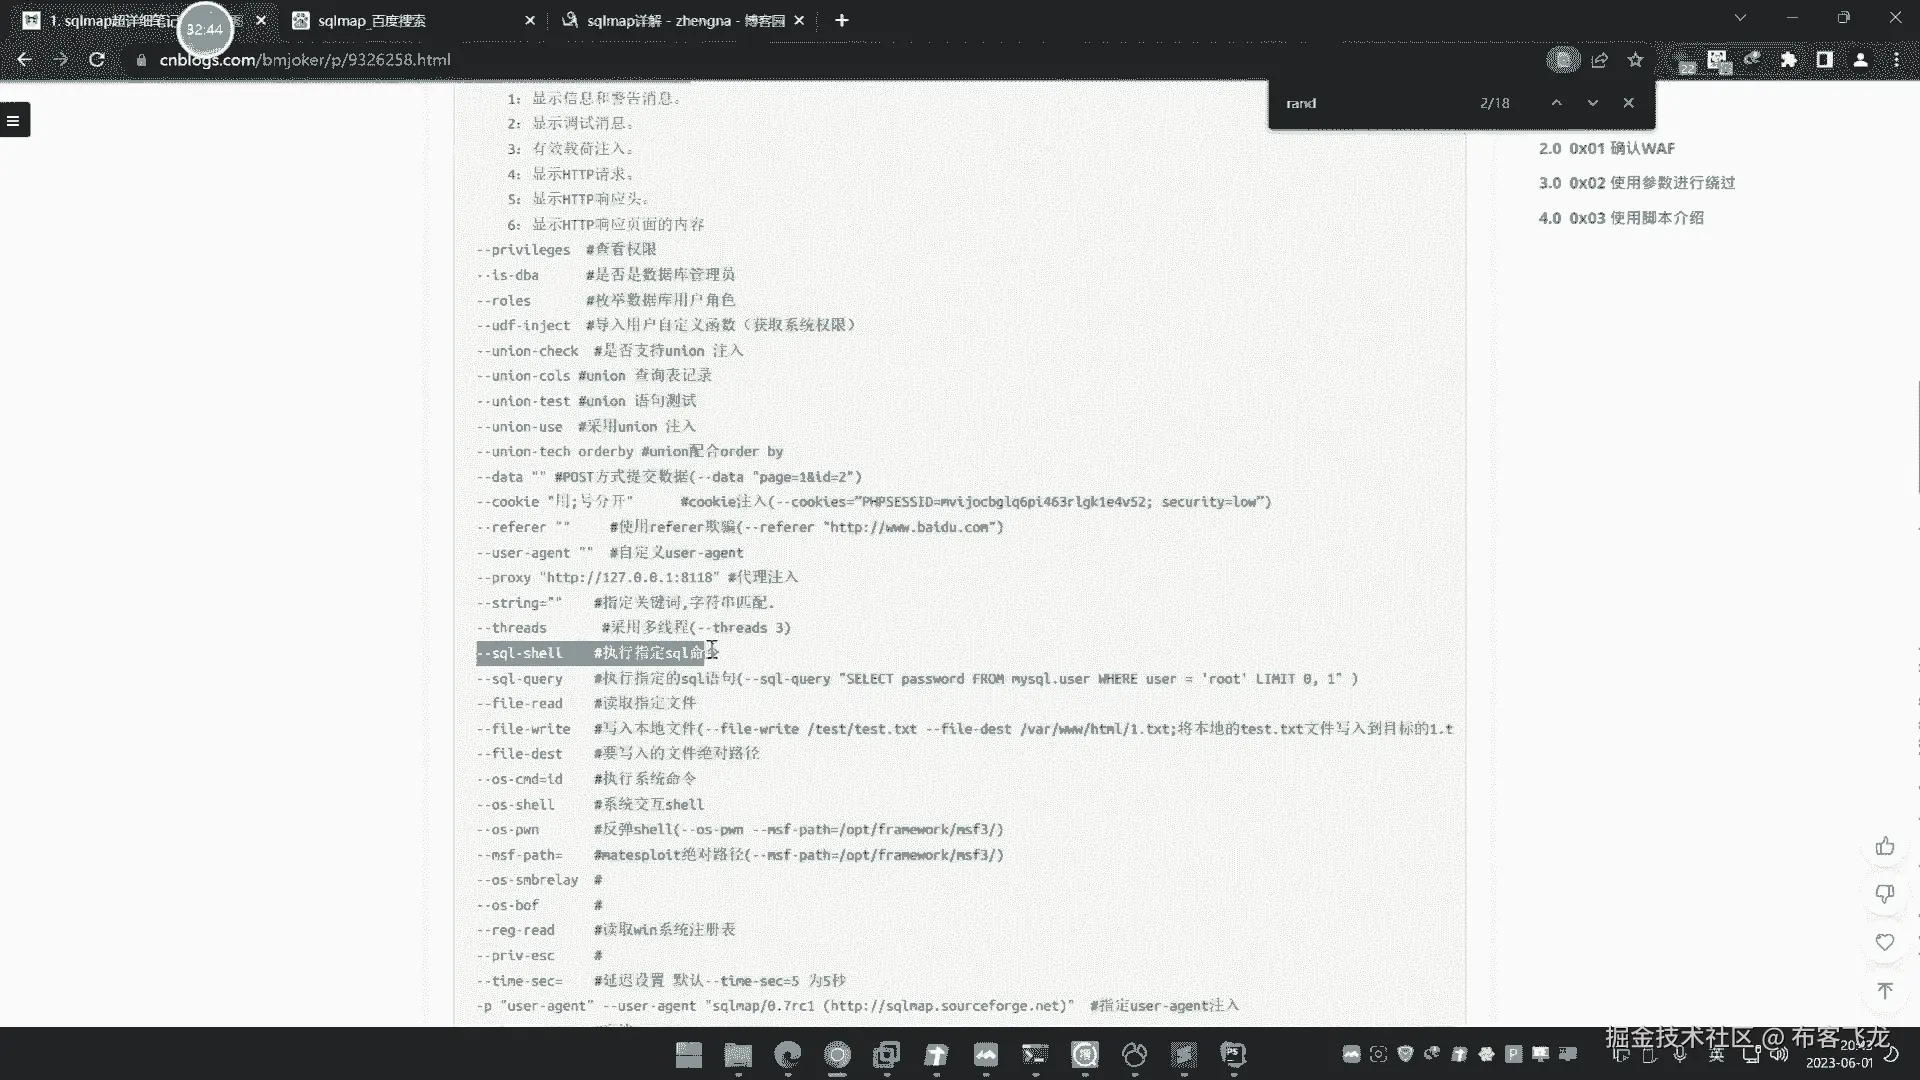
Task: Click the address bar URL
Action: coord(305,60)
